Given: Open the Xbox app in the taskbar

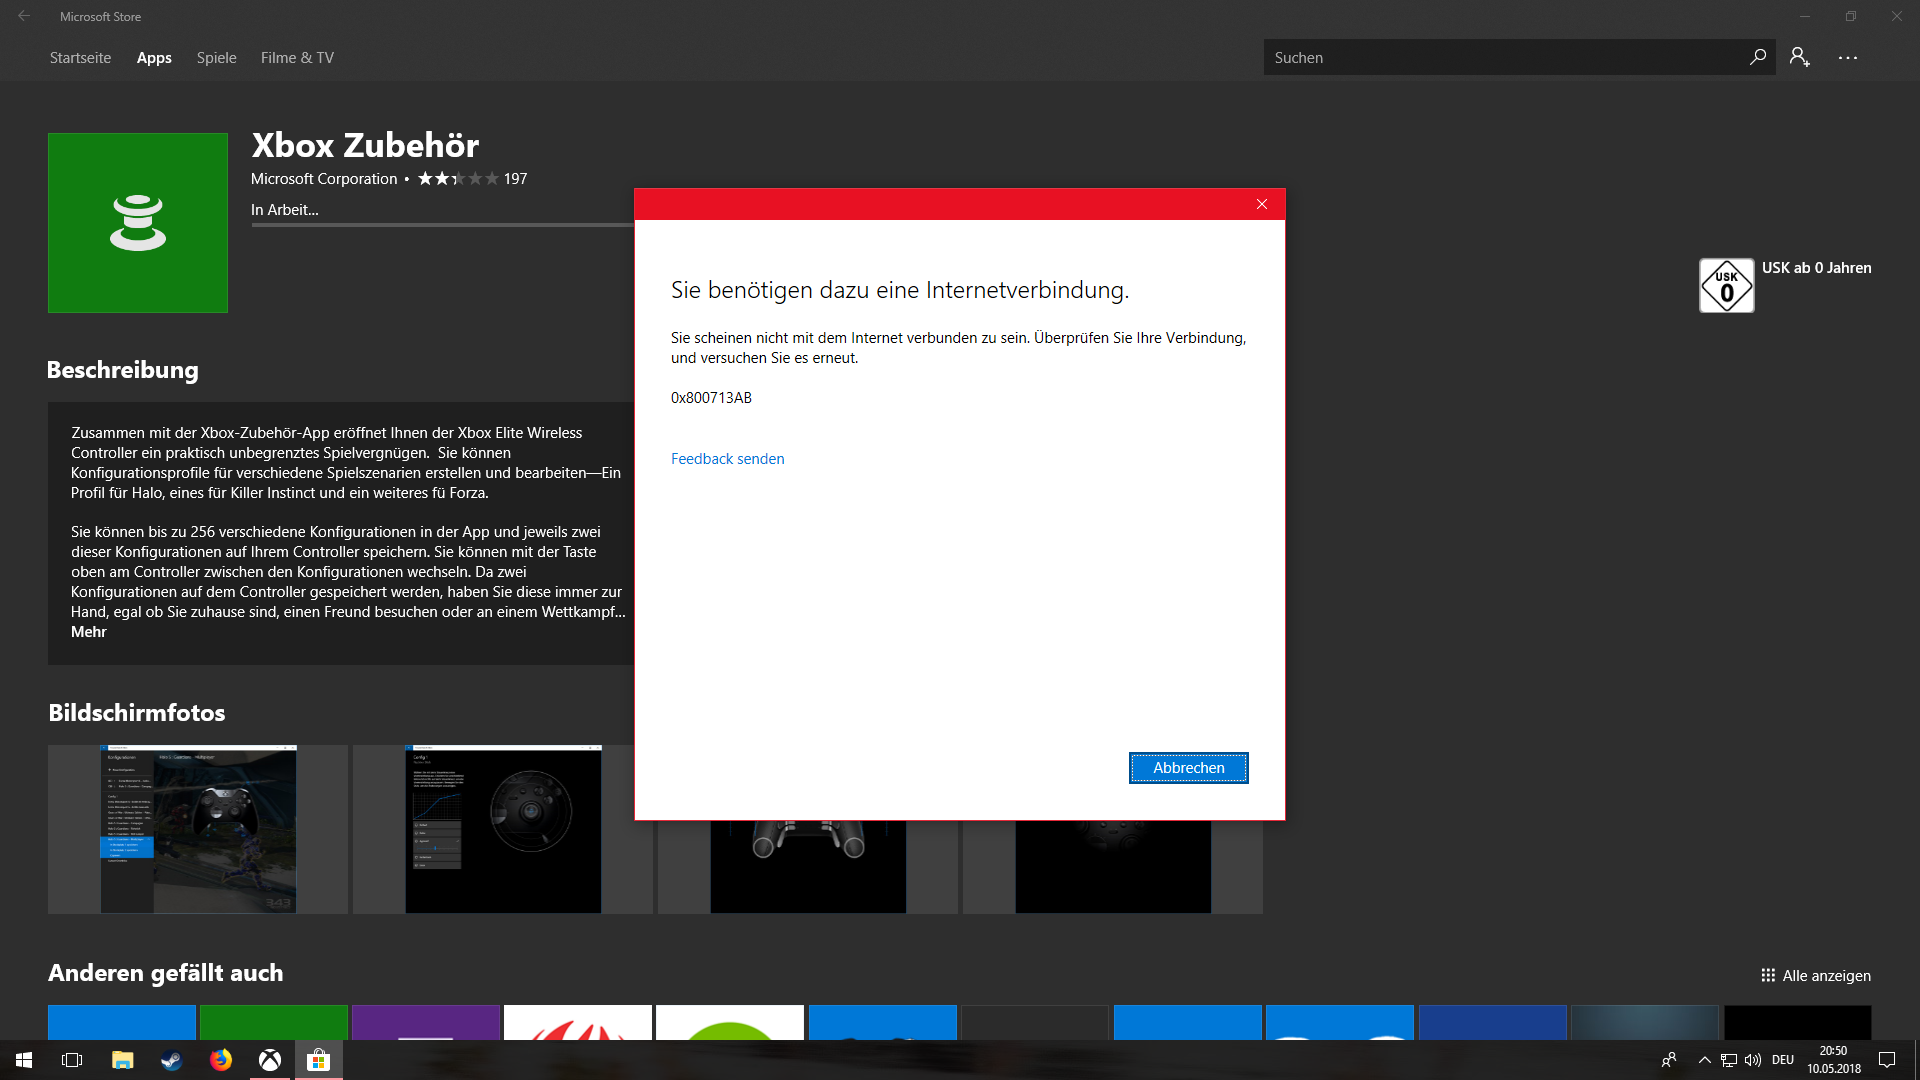Looking at the screenshot, I should (x=269, y=1060).
